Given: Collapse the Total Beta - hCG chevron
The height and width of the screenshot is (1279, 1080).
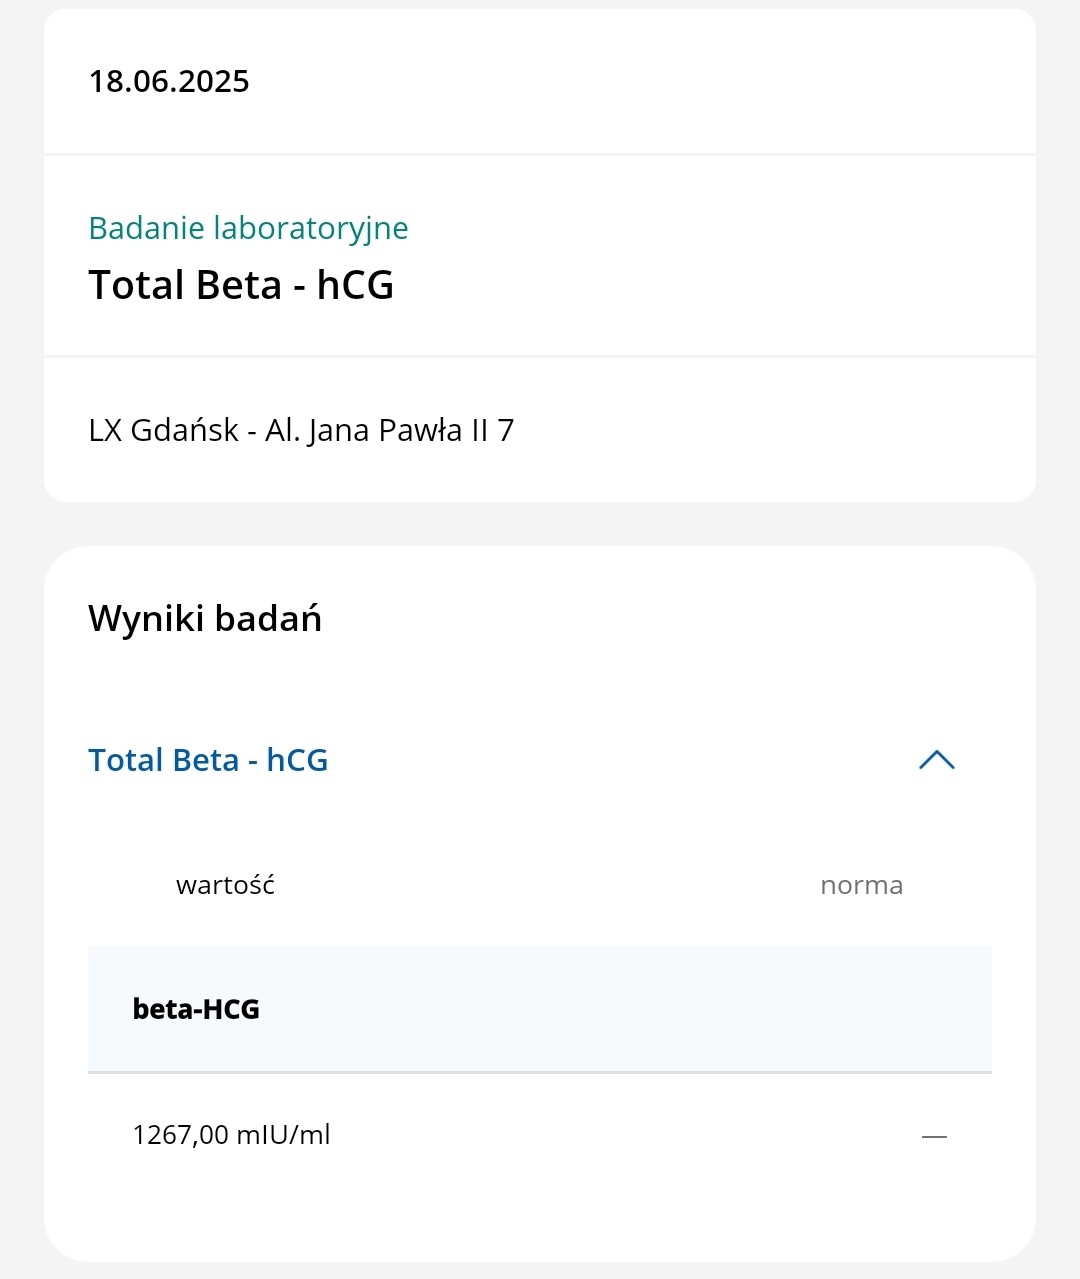Looking at the screenshot, I should pos(936,760).
